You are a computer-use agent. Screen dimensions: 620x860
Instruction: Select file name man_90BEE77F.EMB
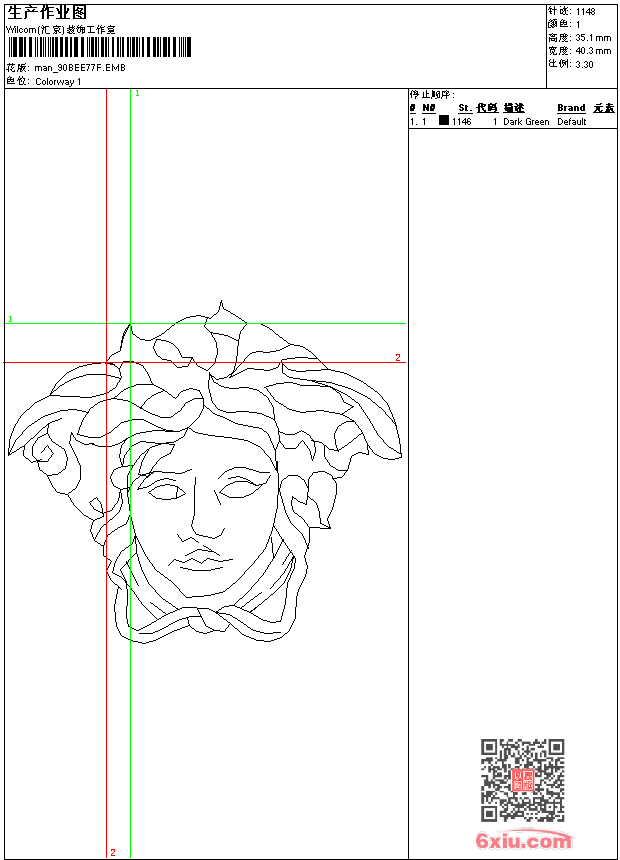coord(80,67)
